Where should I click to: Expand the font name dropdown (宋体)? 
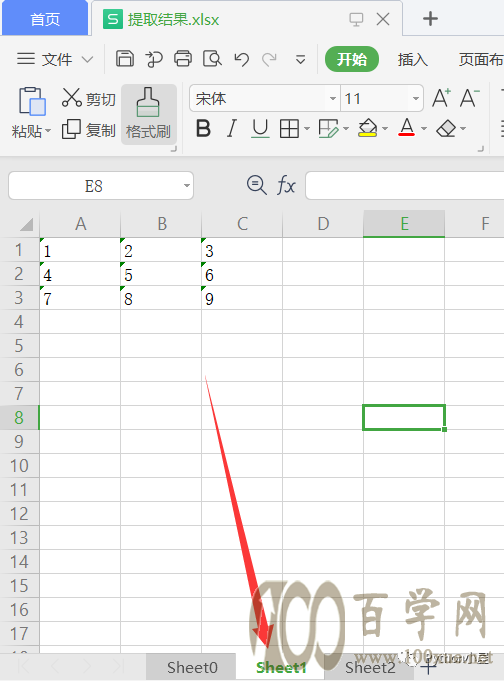coord(332,99)
